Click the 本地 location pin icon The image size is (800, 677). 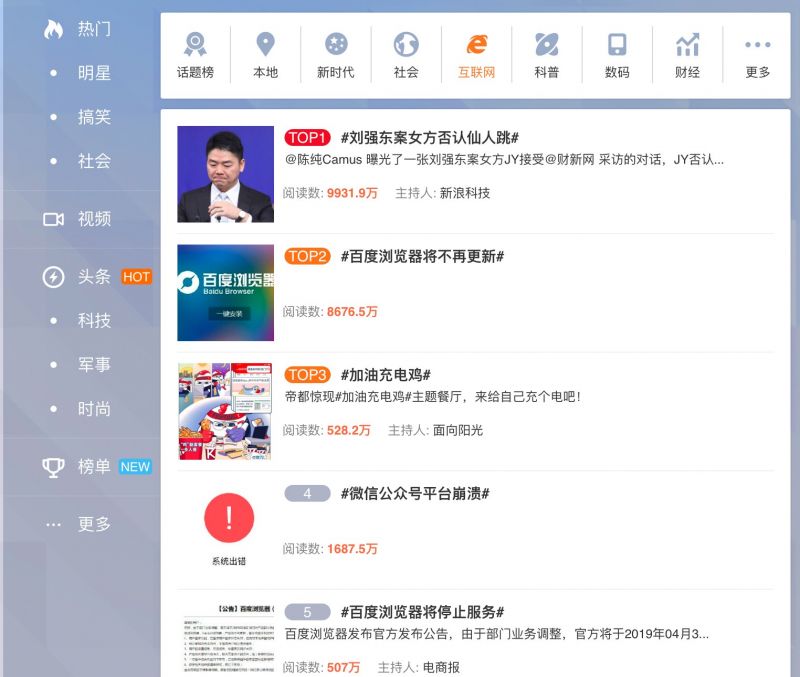click(x=265, y=44)
